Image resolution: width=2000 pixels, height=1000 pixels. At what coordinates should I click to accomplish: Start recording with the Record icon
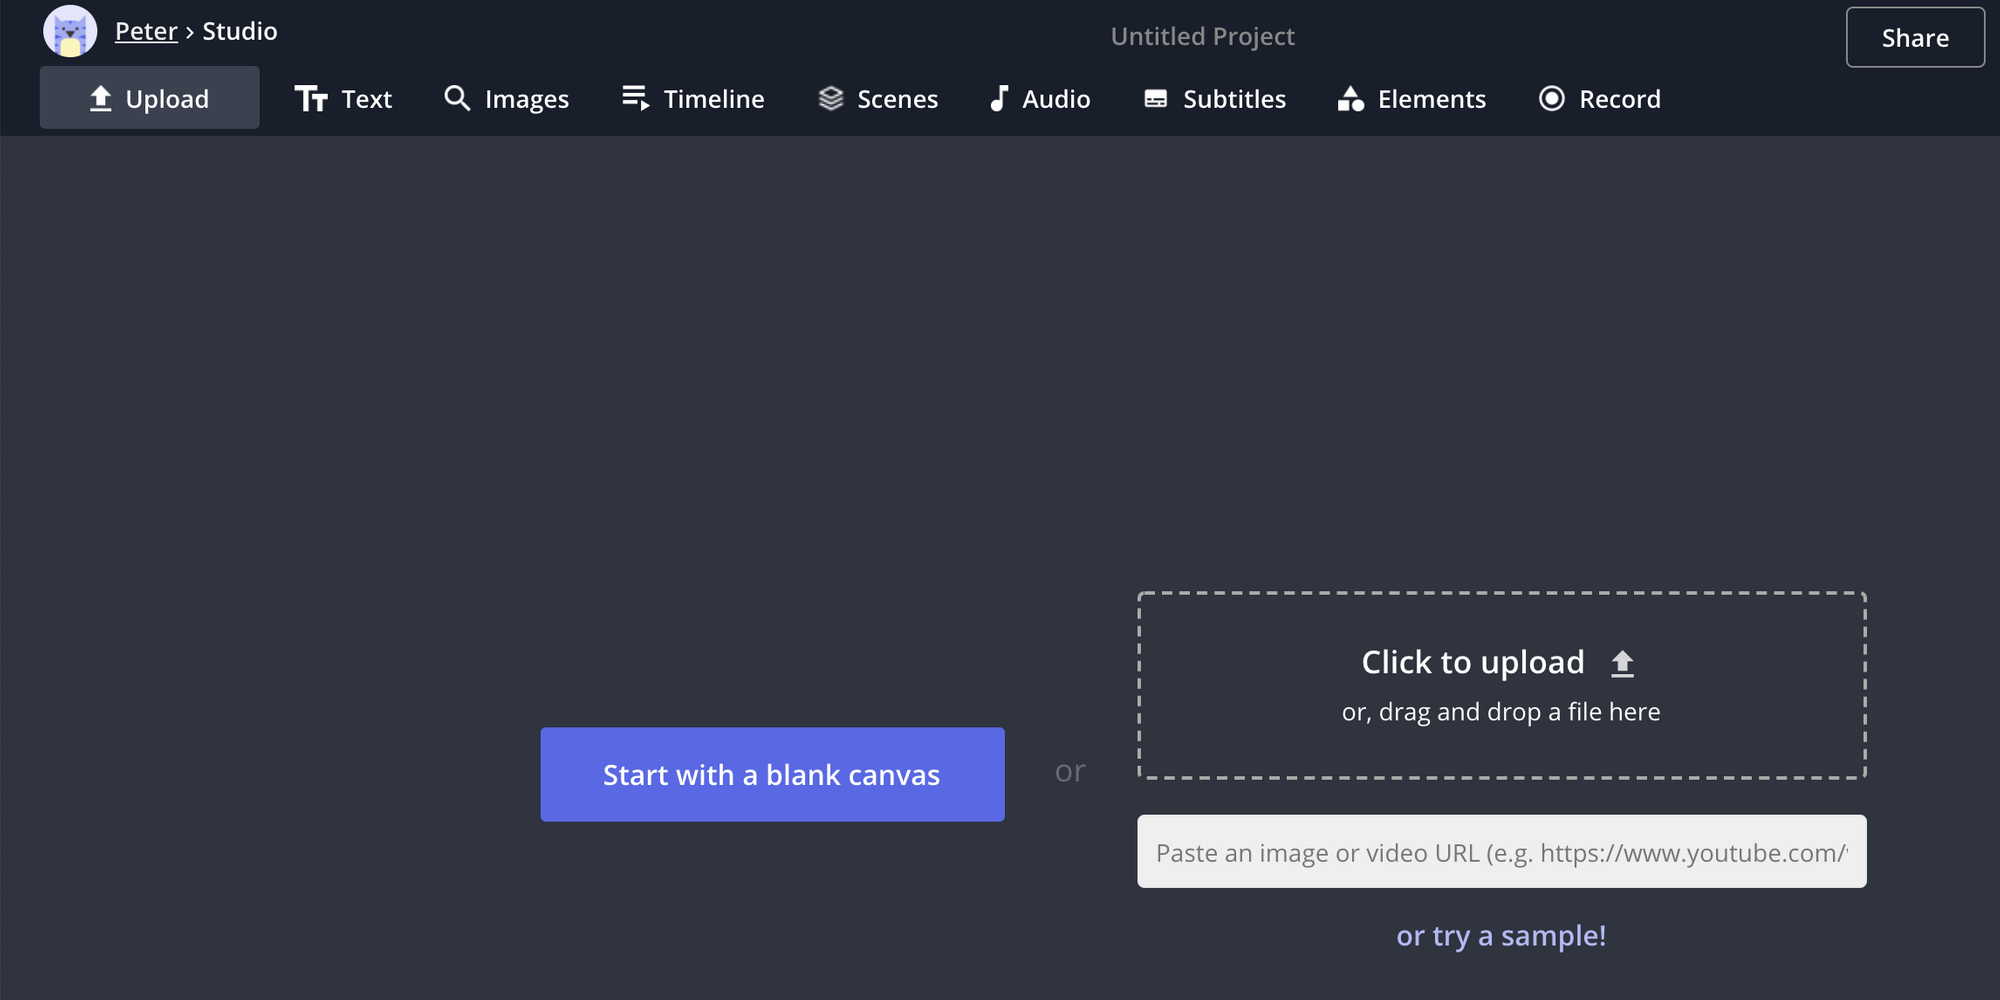pos(1551,98)
